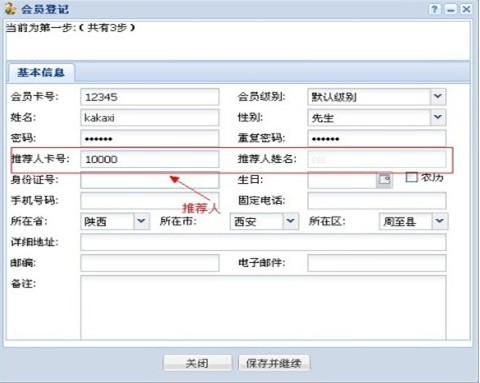Focus the 固定电话 input field

tap(377, 201)
